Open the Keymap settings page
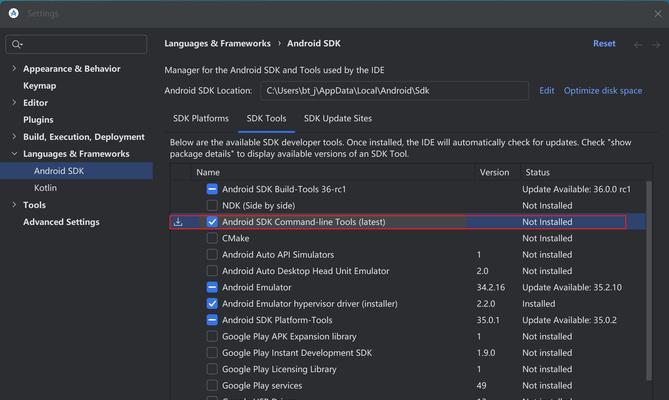This screenshot has height=400, width=669. [x=40, y=86]
